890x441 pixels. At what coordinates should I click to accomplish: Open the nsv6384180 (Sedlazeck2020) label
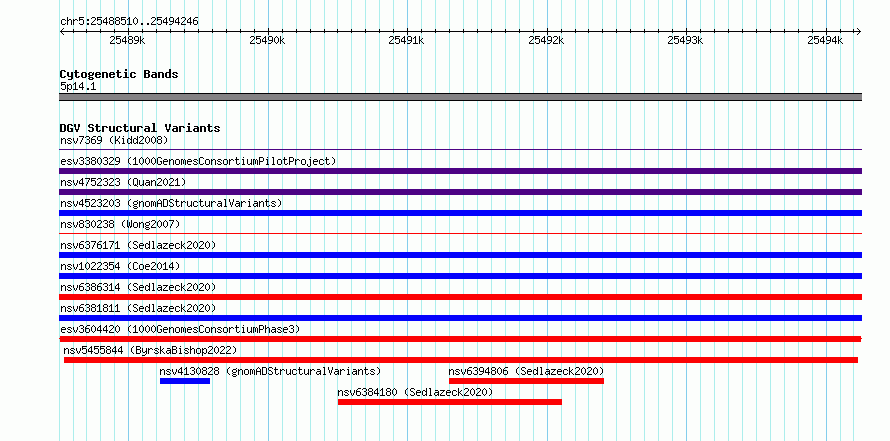pos(415,392)
